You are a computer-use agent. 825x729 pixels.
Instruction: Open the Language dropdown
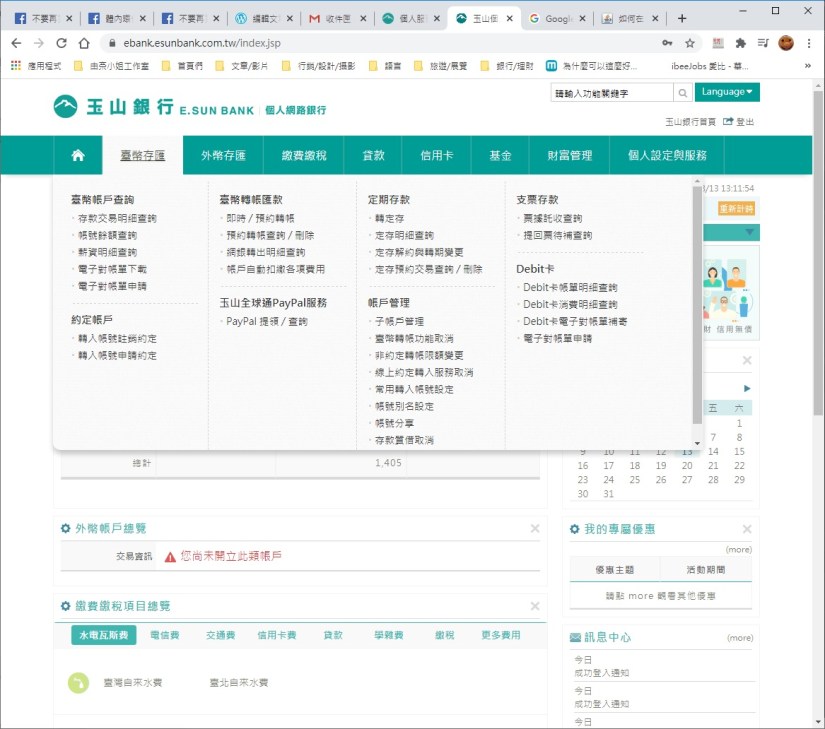pyautogui.click(x=727, y=92)
